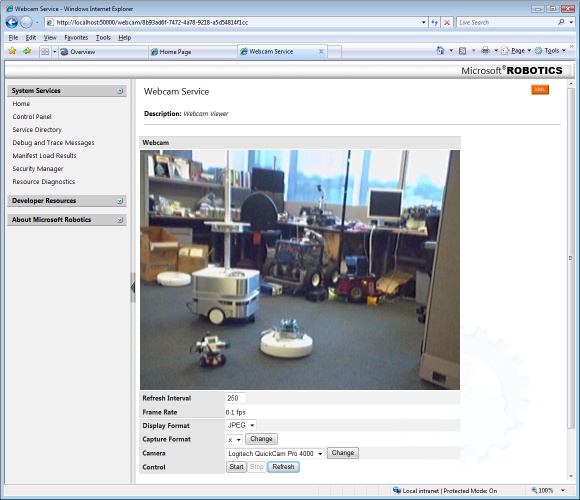This screenshot has width=580, height=500.
Task: Click the browser Back arrow button
Action: click(12, 23)
